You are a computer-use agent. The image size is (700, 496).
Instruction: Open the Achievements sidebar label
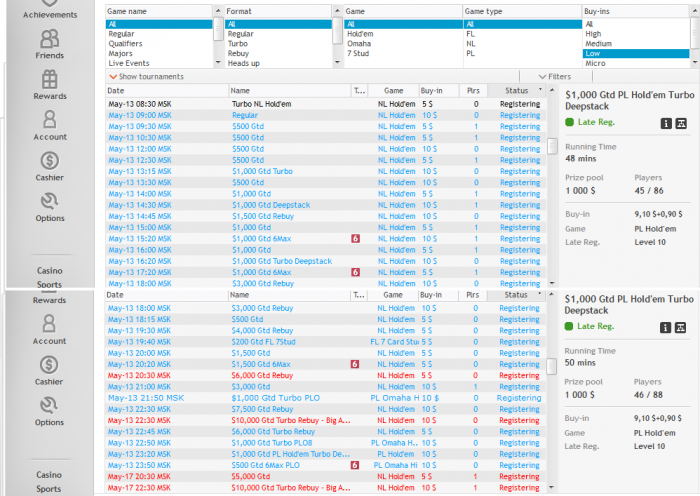(50, 15)
